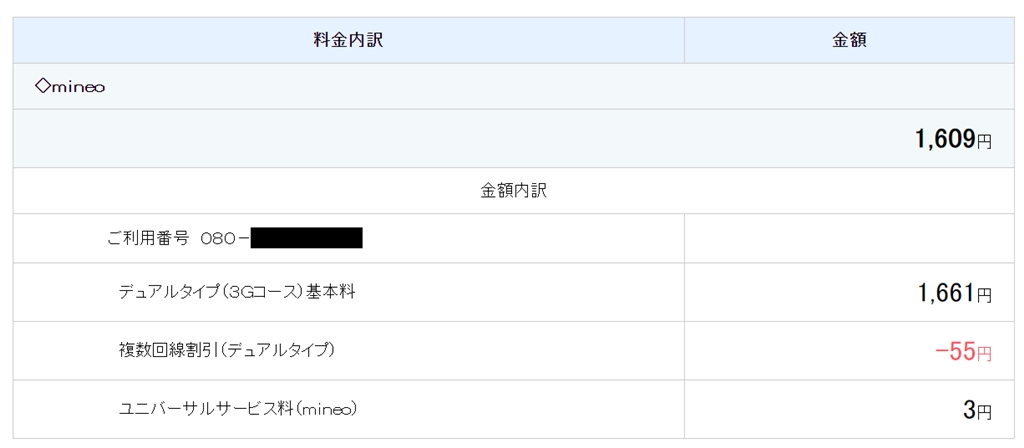Click the 金額 column header

coord(849,41)
